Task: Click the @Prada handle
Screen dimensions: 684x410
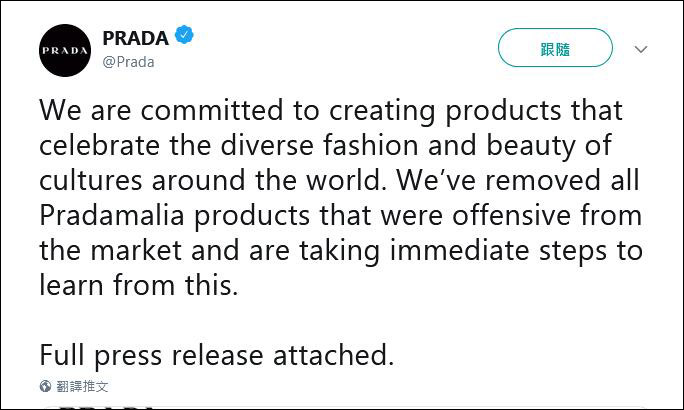Action: point(128,62)
